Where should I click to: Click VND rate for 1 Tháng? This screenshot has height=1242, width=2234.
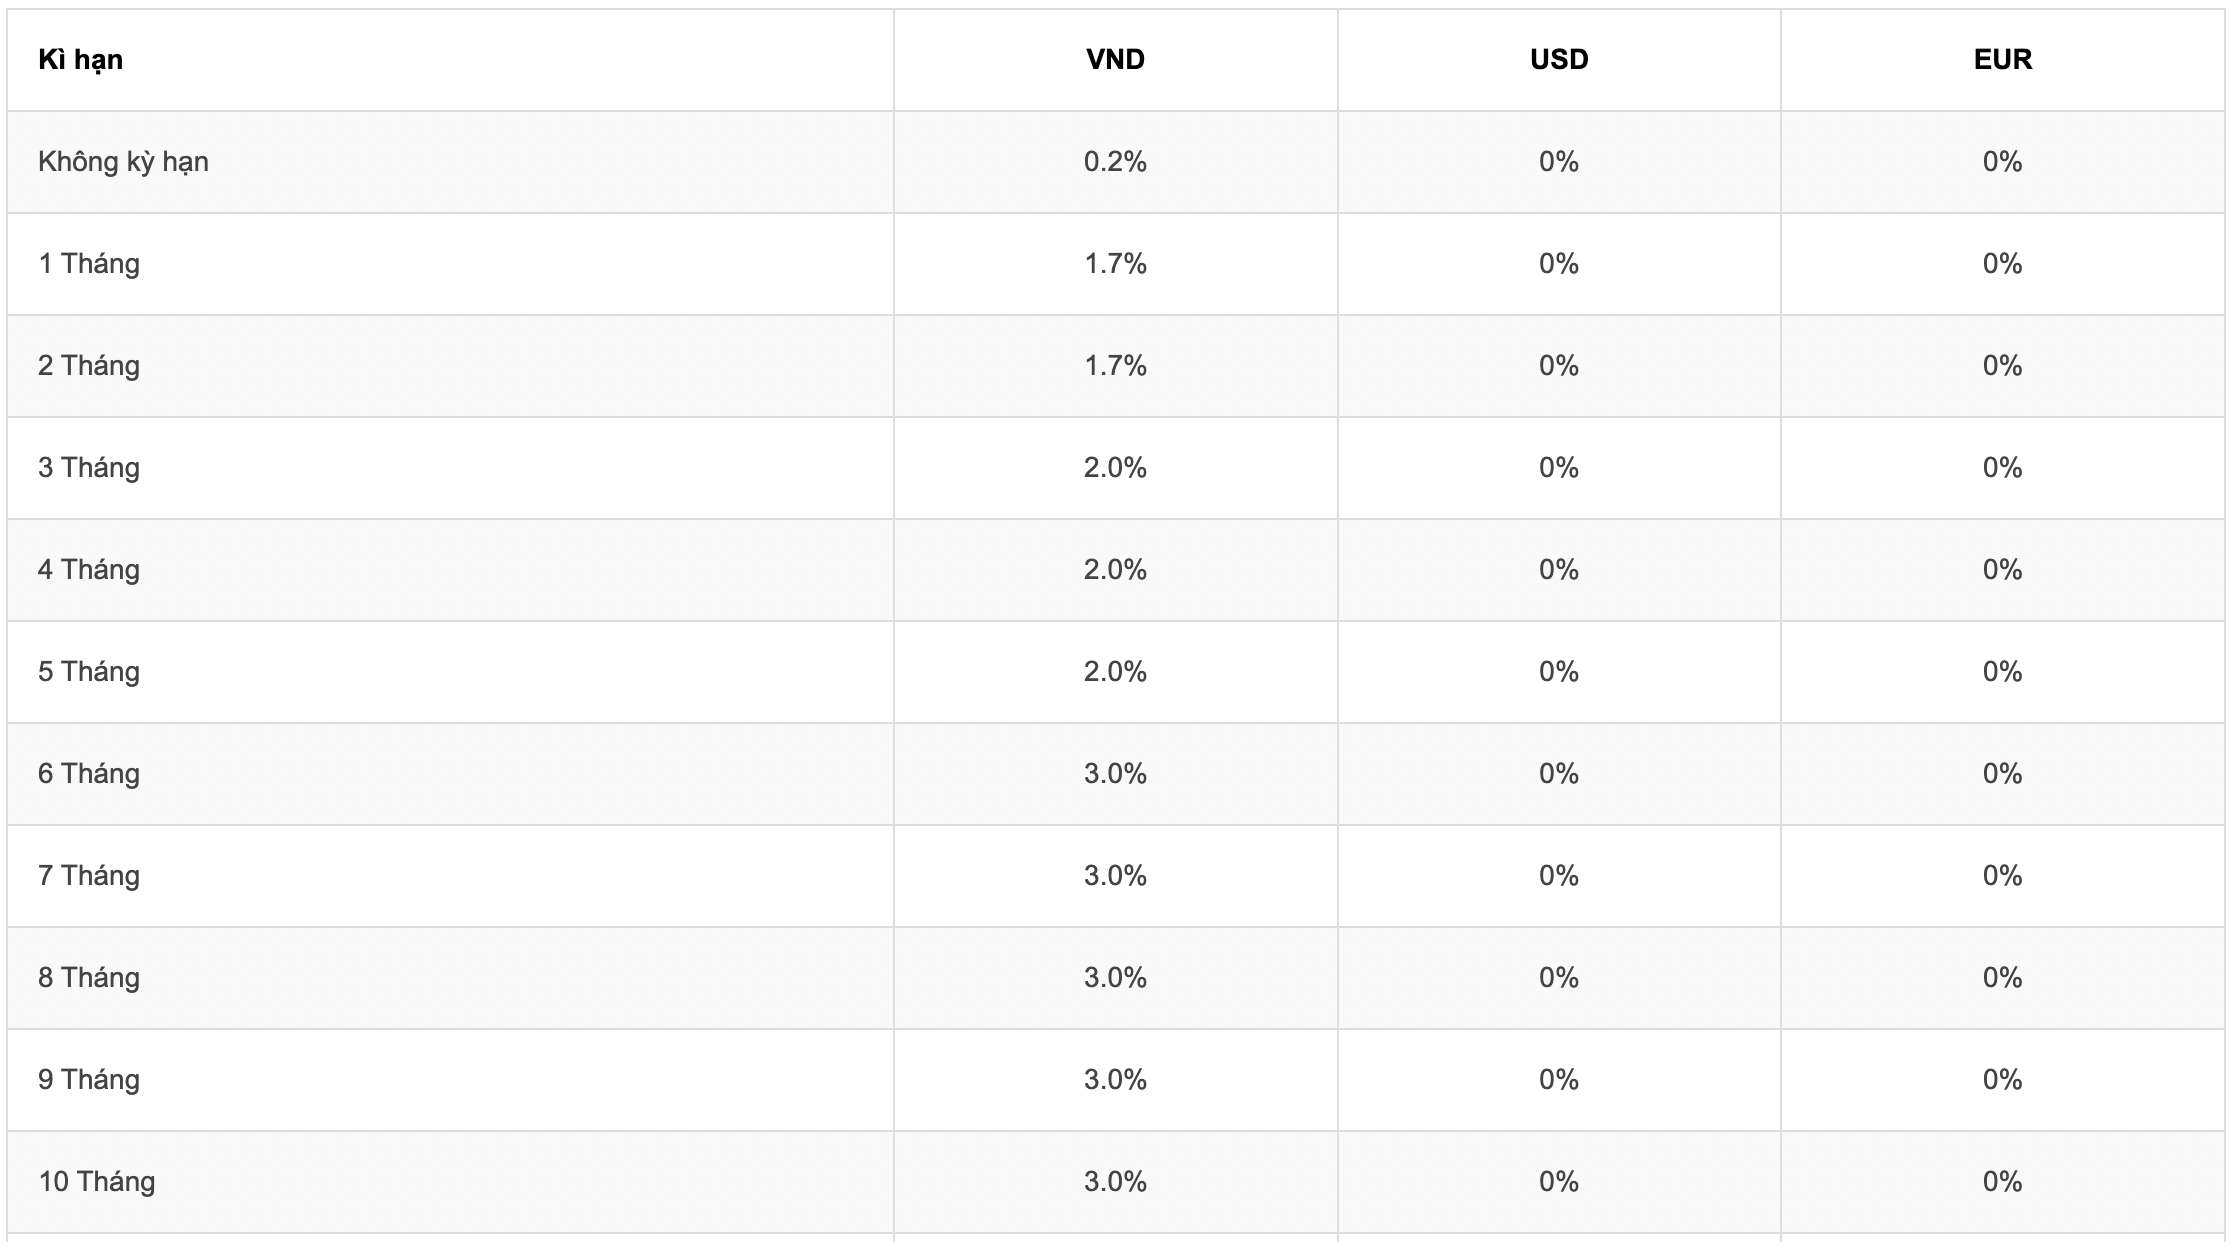pyautogui.click(x=1115, y=264)
